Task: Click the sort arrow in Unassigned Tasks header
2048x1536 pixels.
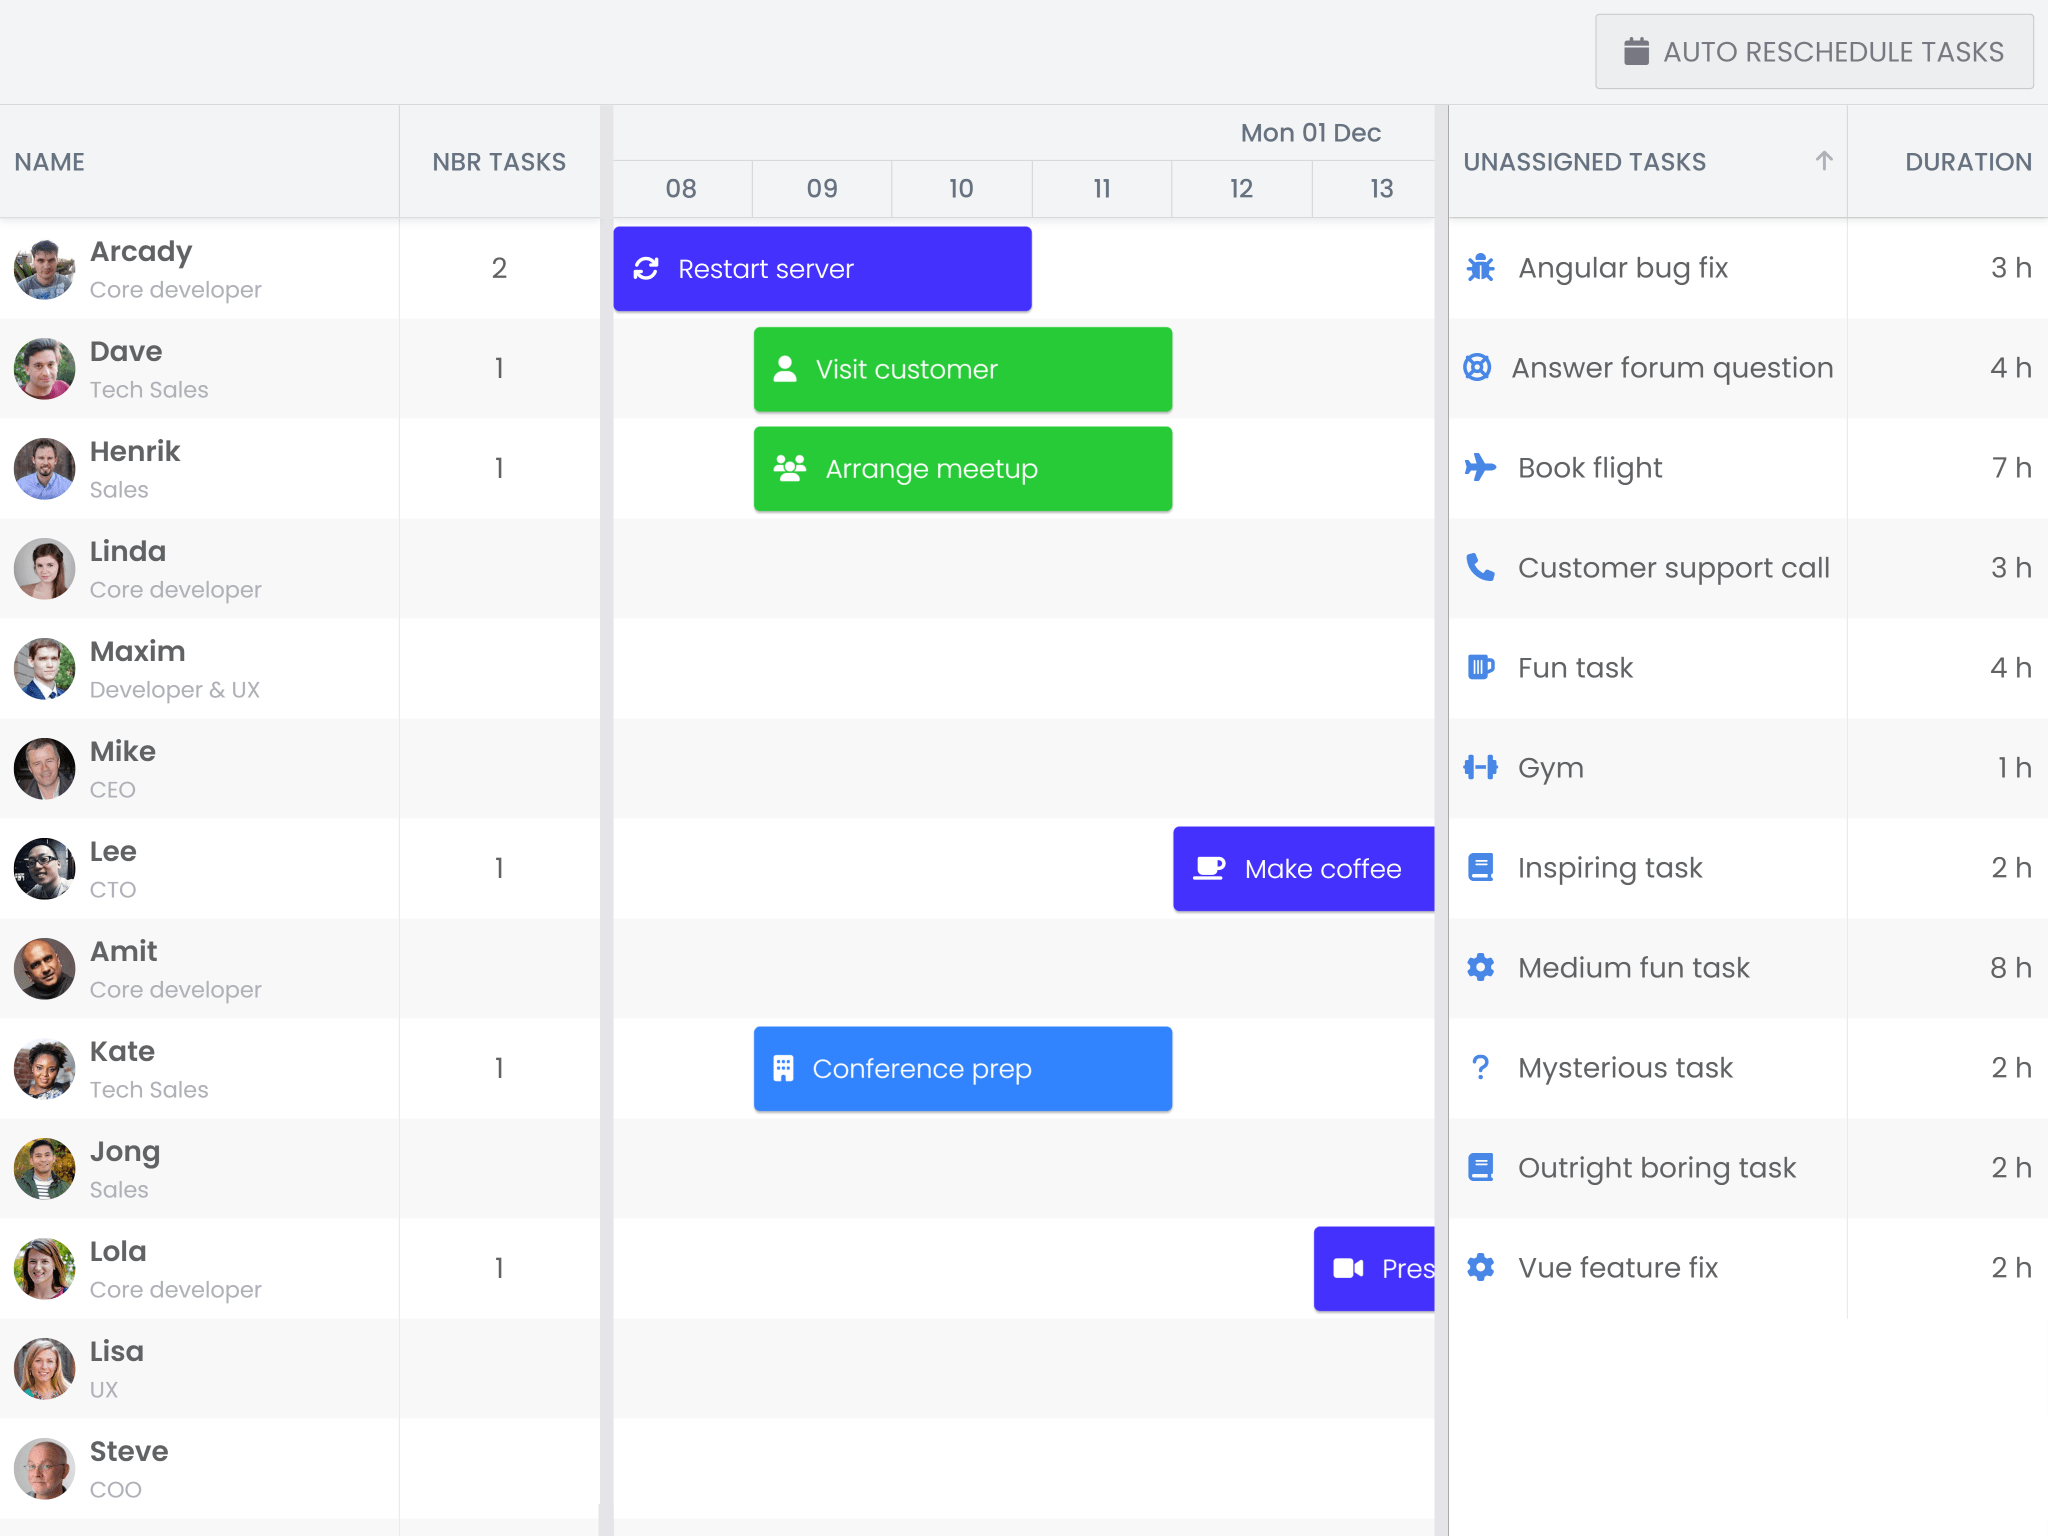Action: pyautogui.click(x=1824, y=161)
